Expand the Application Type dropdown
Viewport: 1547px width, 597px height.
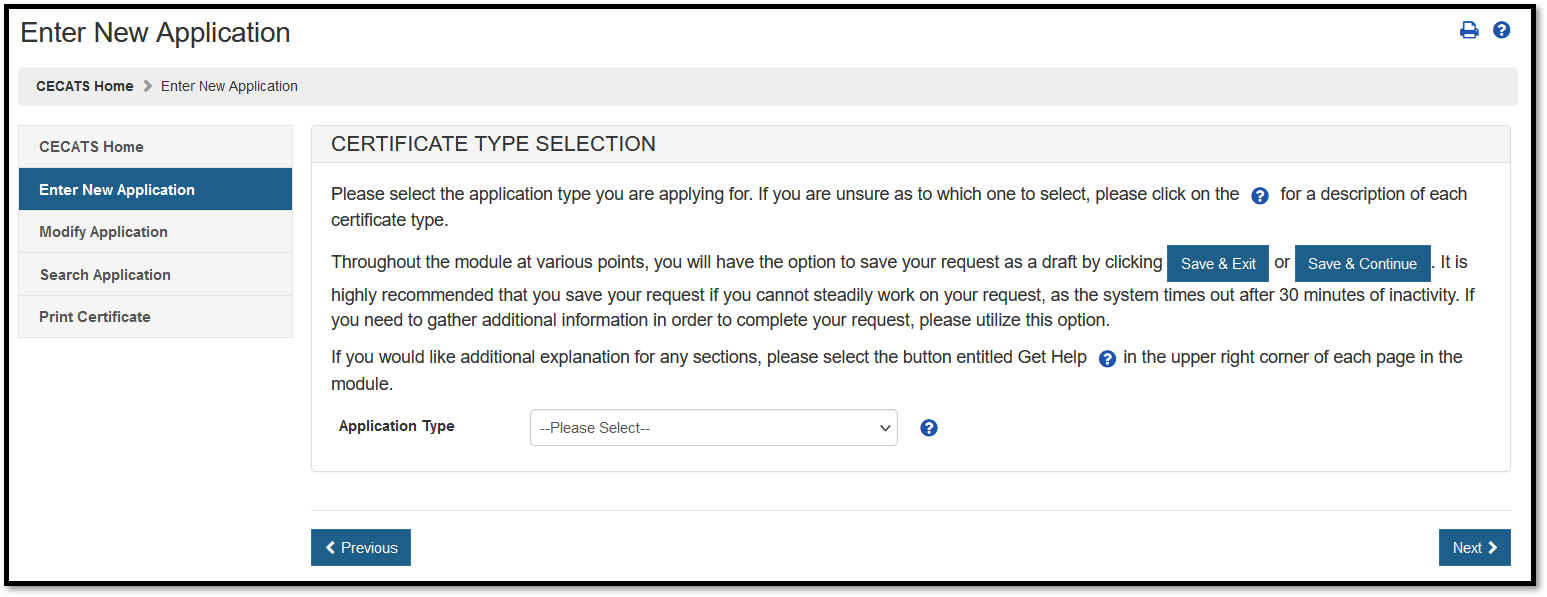[713, 428]
